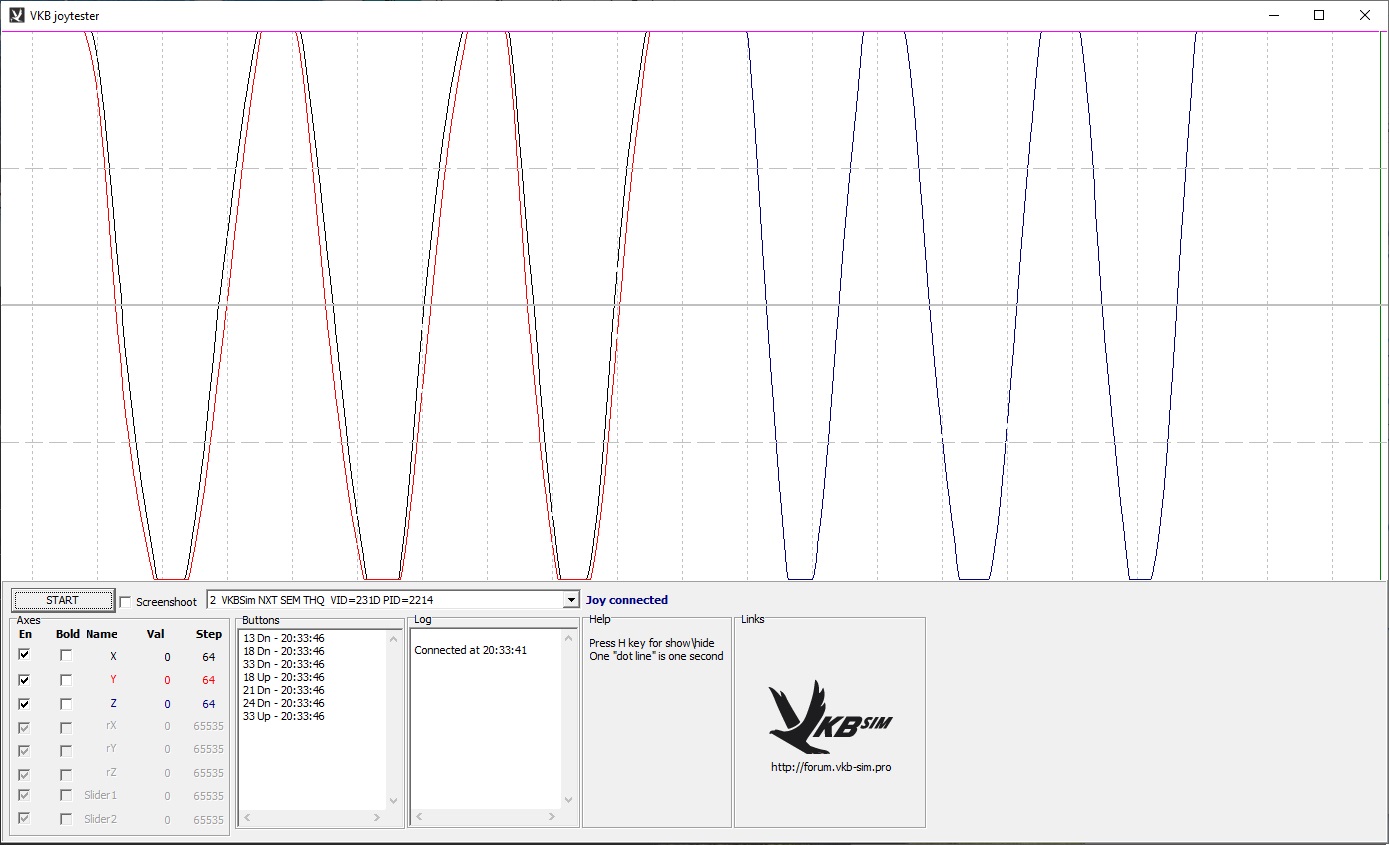This screenshot has width=1389, height=845.
Task: Check the Bold box for Slider1
Action: click(x=66, y=795)
